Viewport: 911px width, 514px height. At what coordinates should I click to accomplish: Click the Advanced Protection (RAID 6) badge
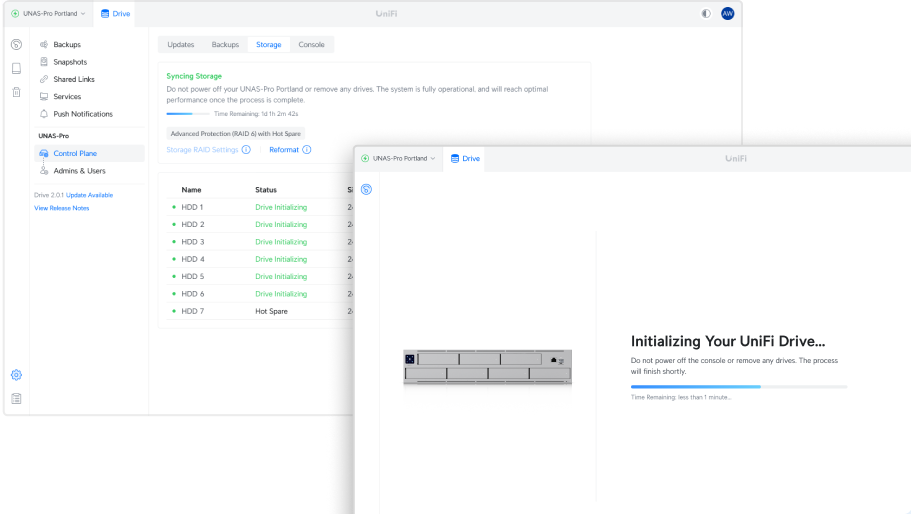tap(235, 134)
